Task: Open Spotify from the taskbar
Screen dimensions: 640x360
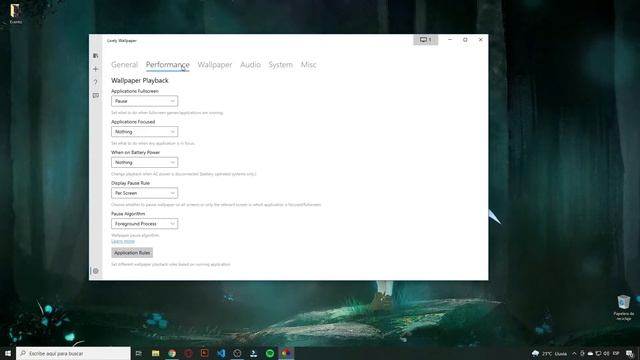Action: tap(270, 353)
